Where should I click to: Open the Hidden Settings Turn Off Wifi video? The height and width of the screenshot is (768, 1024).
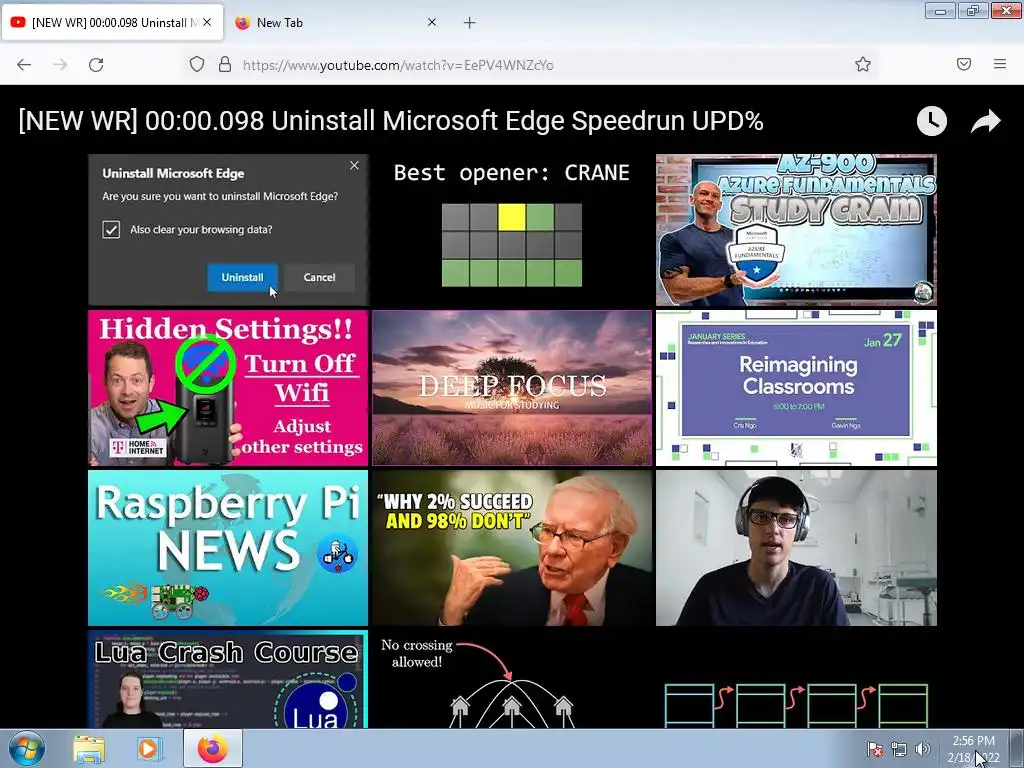tap(228, 388)
